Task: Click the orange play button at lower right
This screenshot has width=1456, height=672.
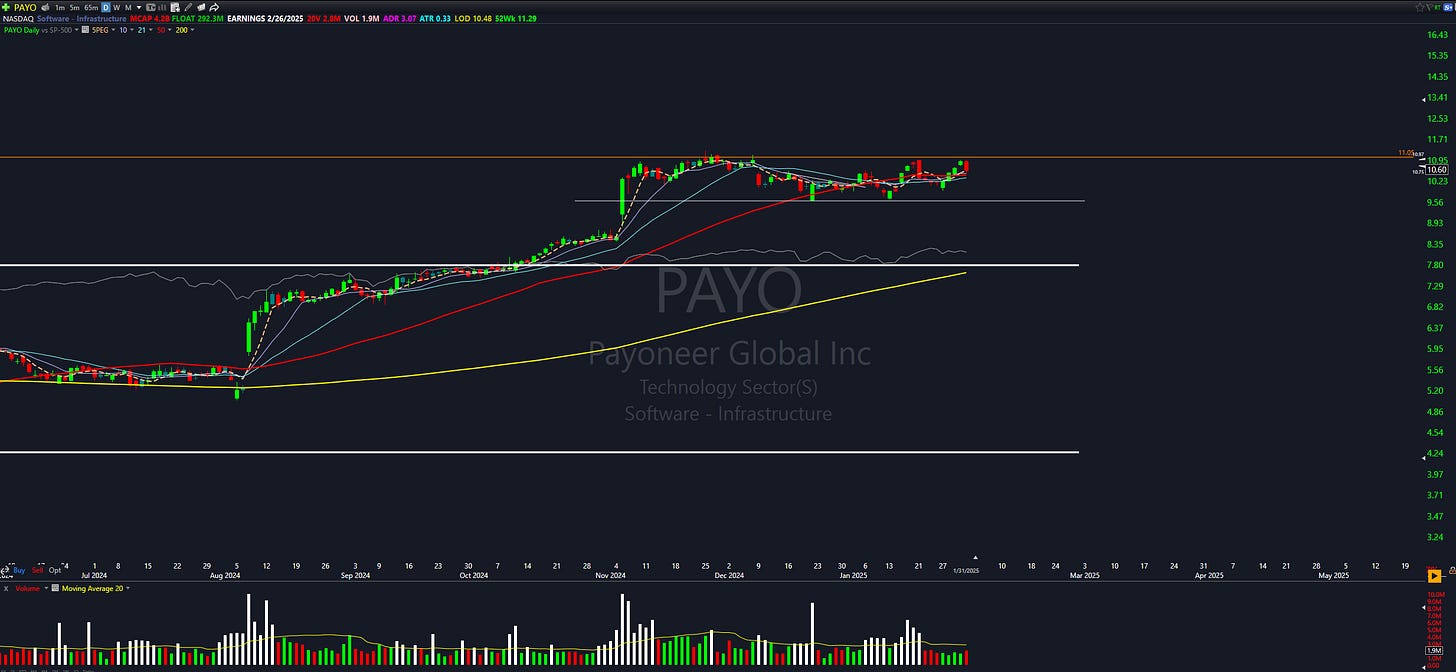Action: point(1435,577)
